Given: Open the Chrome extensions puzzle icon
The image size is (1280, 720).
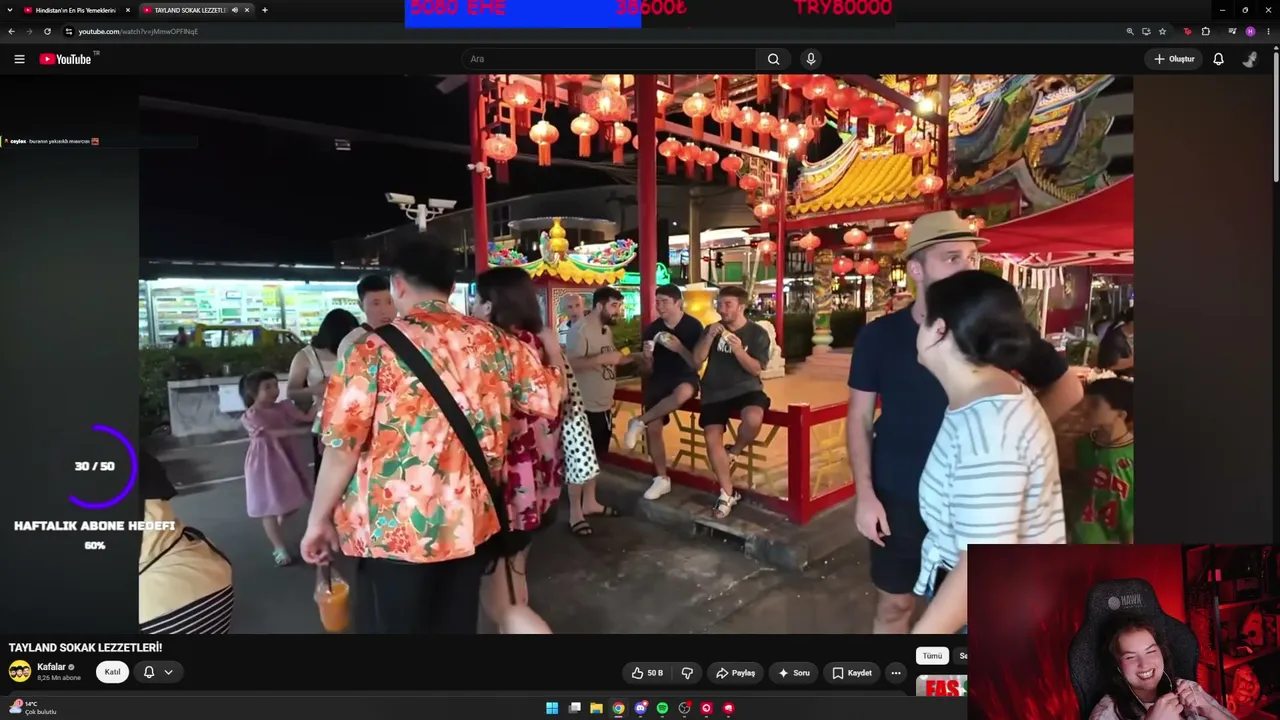Looking at the screenshot, I should point(1205,31).
